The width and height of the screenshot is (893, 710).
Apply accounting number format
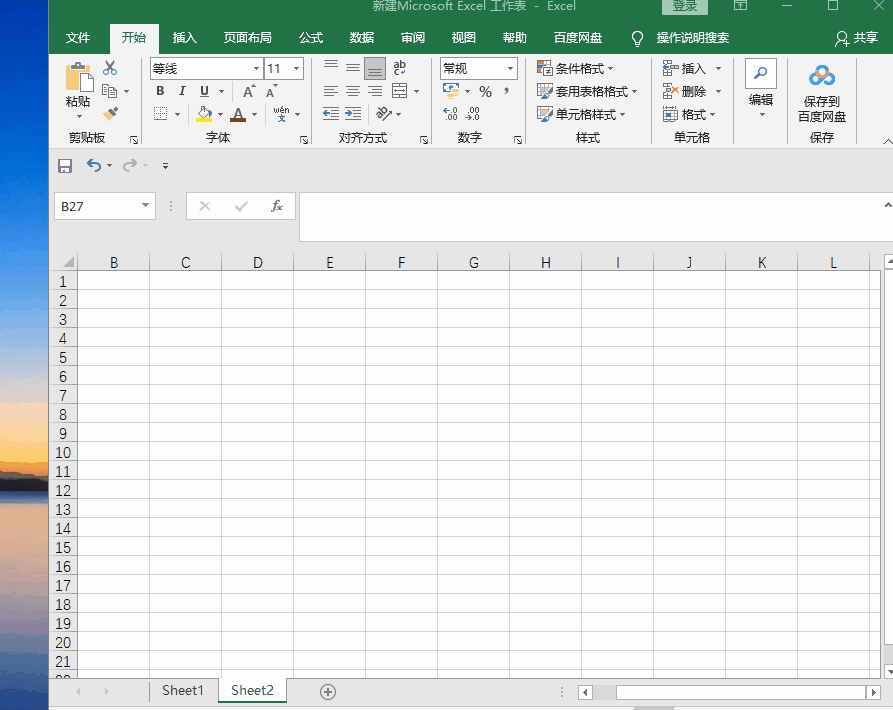451,91
